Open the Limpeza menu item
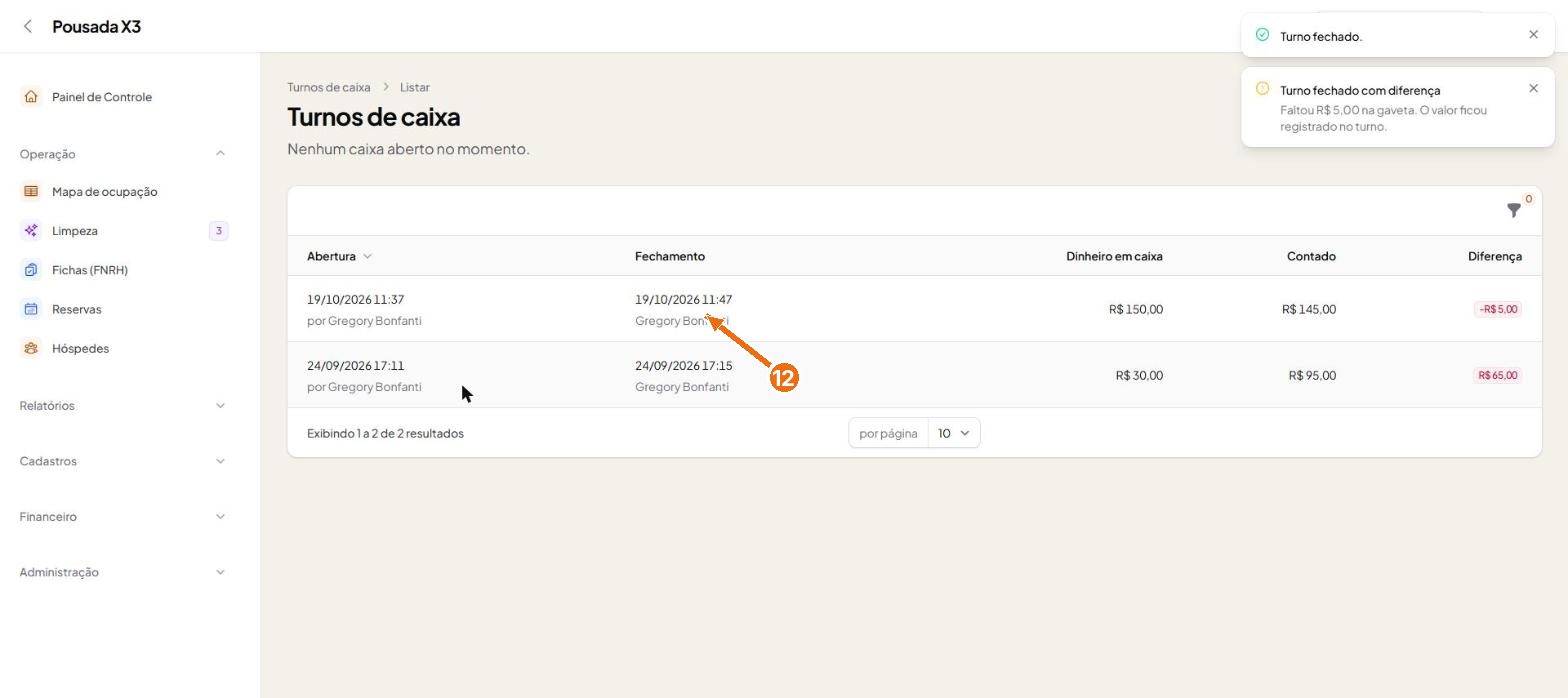Image resolution: width=1568 pixels, height=698 pixels. click(75, 231)
